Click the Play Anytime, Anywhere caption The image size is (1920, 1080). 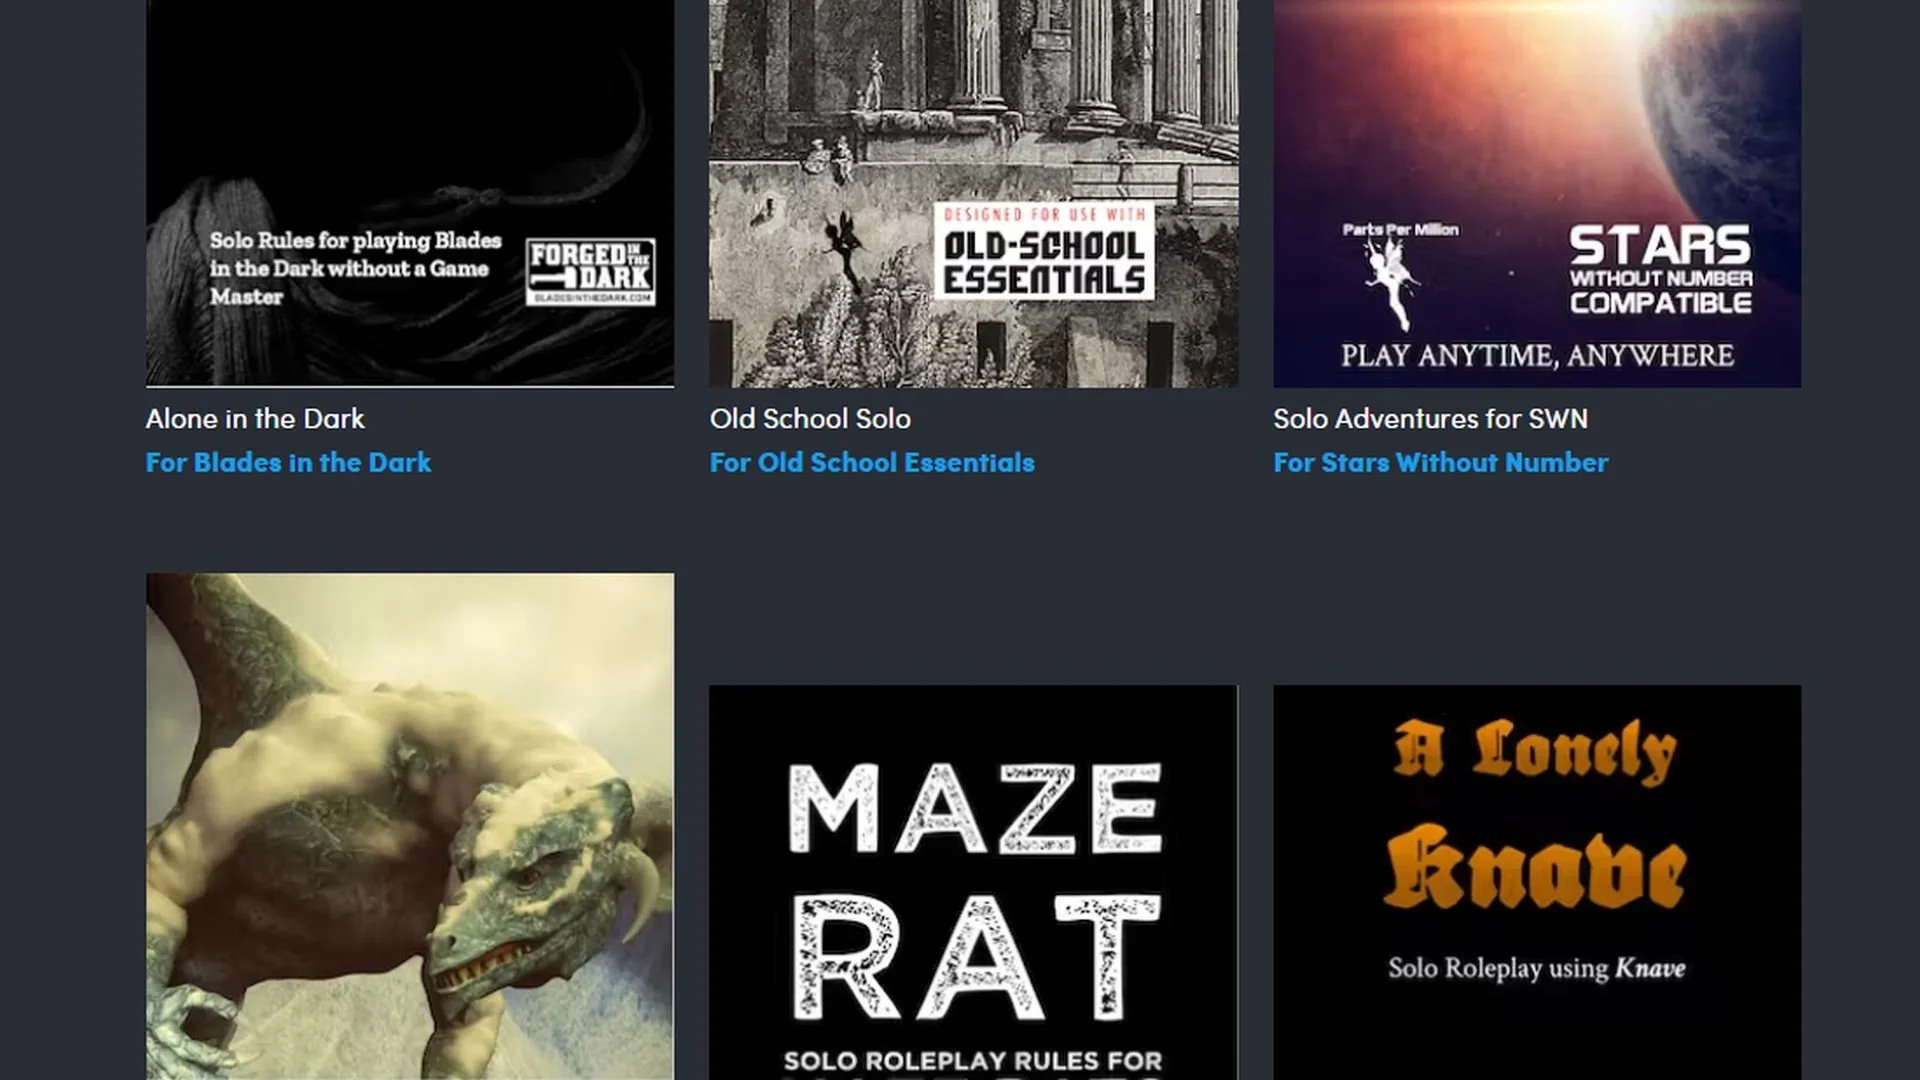click(x=1537, y=356)
